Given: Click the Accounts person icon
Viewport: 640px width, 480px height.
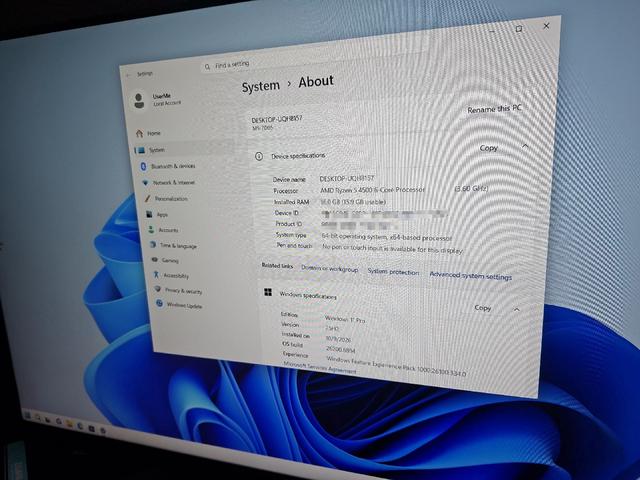Looking at the screenshot, I should [x=151, y=230].
